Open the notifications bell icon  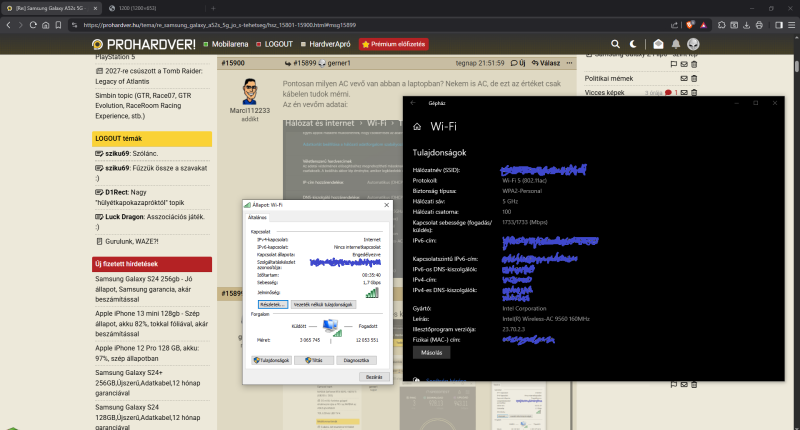click(676, 44)
